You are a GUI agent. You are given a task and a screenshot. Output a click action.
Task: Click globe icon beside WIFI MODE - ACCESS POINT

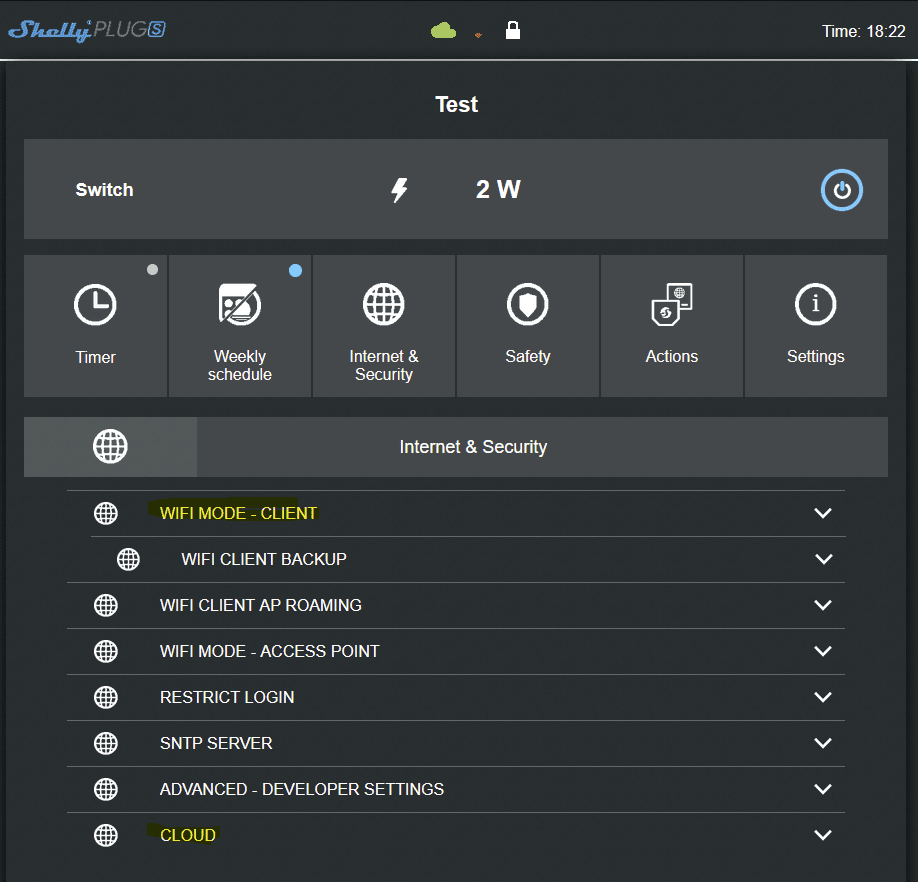[106, 651]
